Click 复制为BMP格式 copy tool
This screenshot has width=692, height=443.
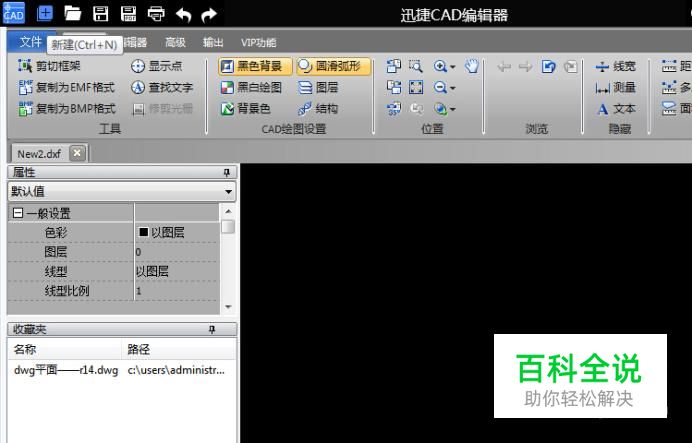click(x=67, y=109)
